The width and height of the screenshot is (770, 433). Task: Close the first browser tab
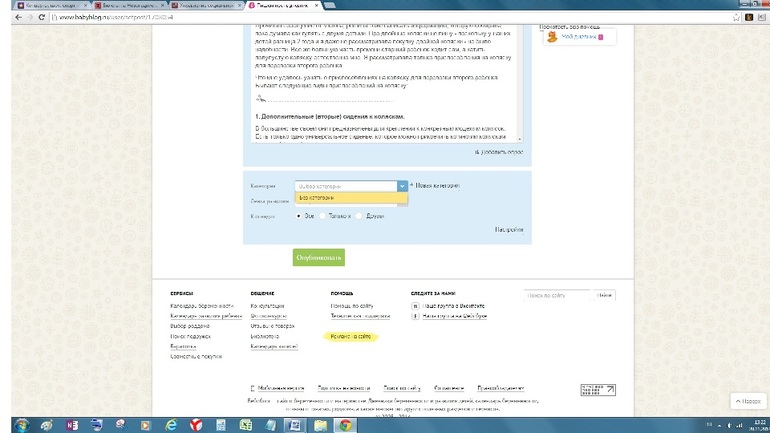click(x=85, y=5)
